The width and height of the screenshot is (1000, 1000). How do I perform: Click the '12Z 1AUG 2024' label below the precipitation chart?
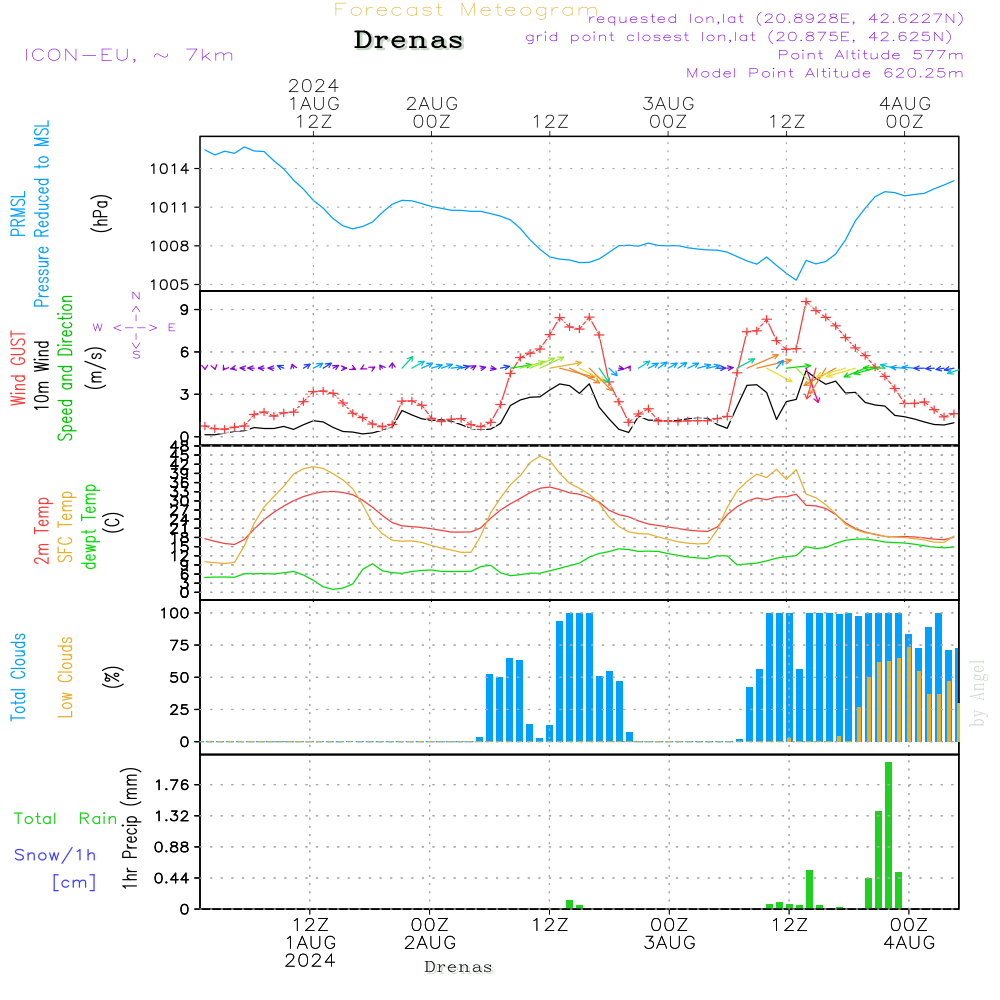tap(311, 943)
